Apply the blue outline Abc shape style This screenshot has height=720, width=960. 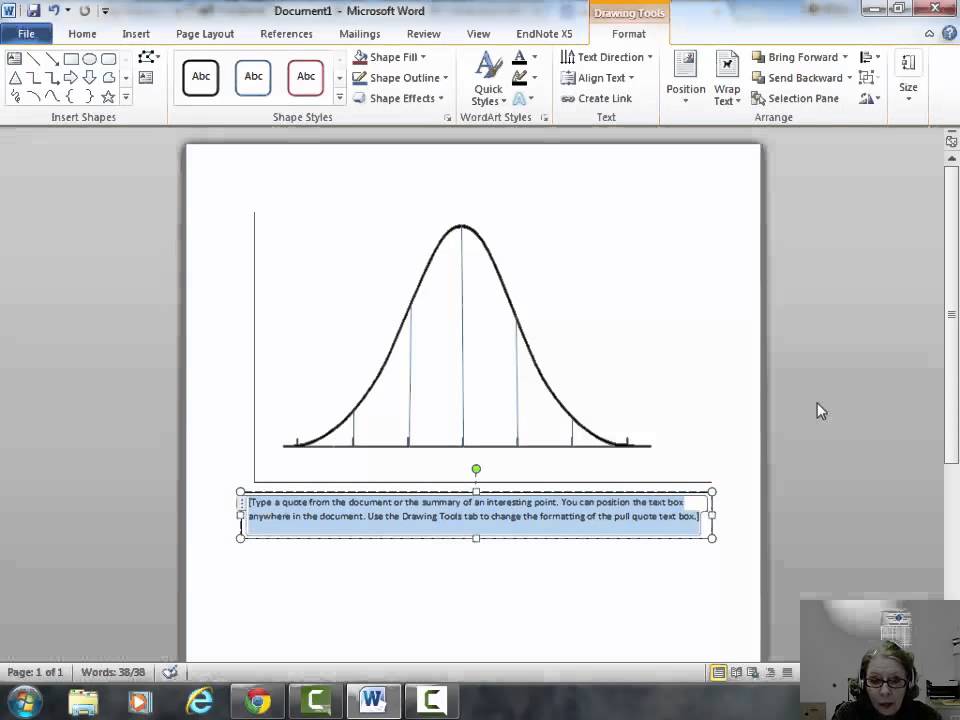pos(253,77)
